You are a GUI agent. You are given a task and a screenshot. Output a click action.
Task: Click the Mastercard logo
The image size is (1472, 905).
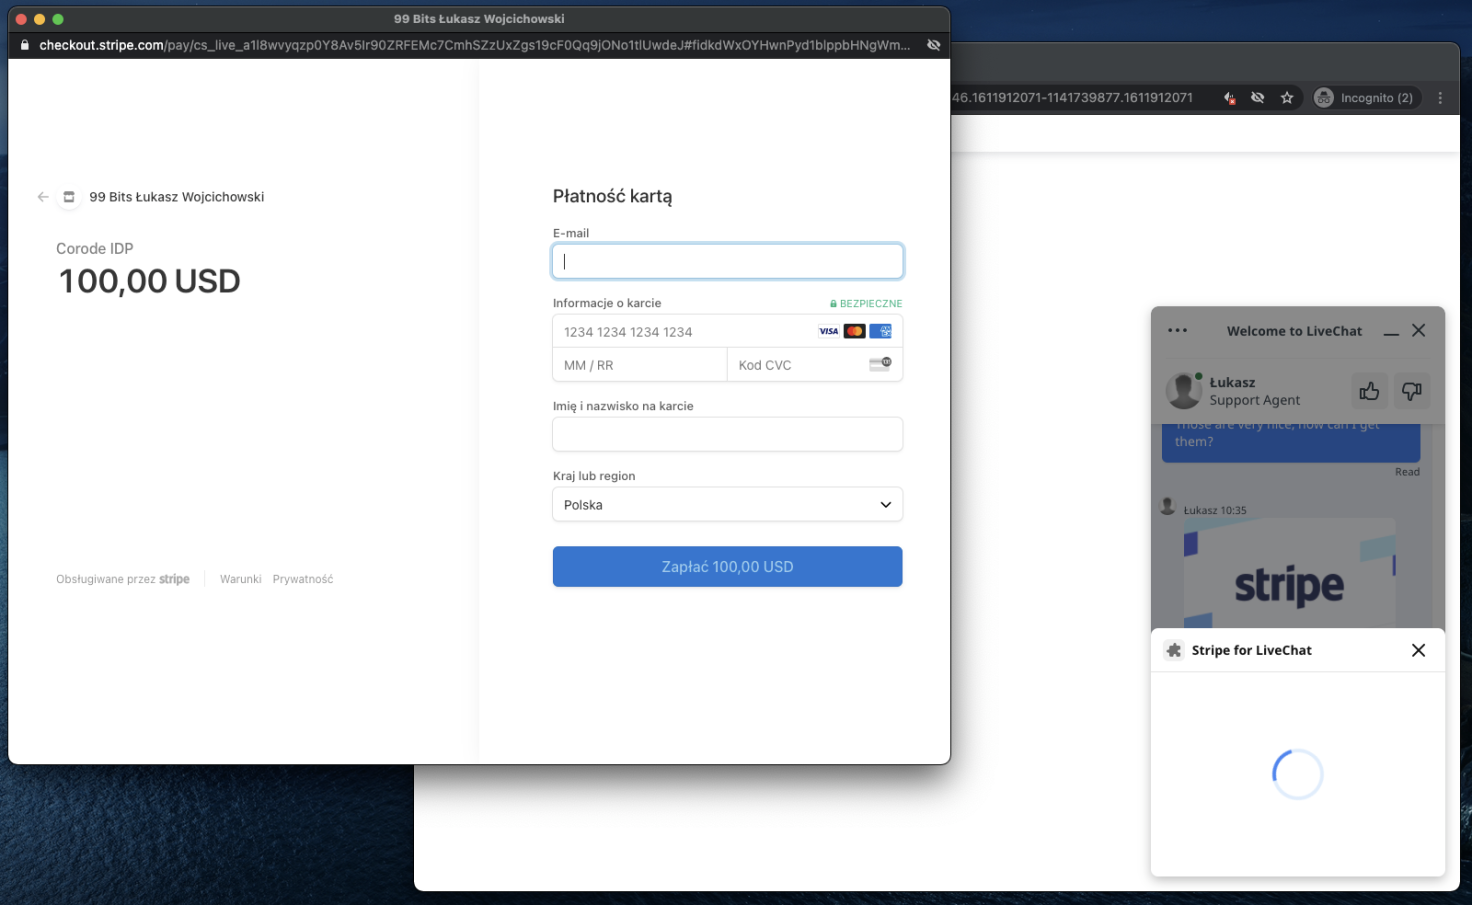[x=854, y=331]
